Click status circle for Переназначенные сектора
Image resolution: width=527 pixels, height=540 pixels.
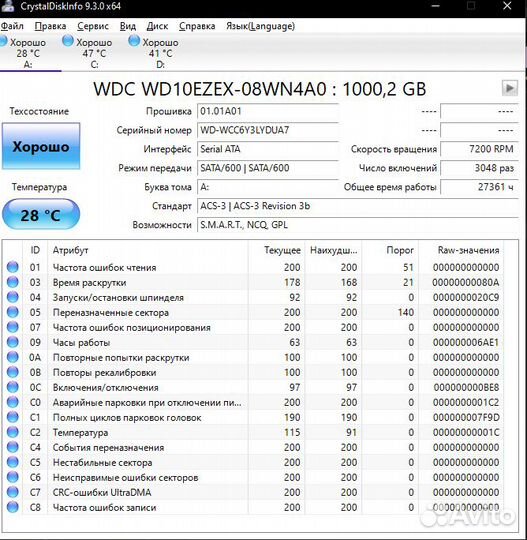pyautogui.click(x=13, y=312)
